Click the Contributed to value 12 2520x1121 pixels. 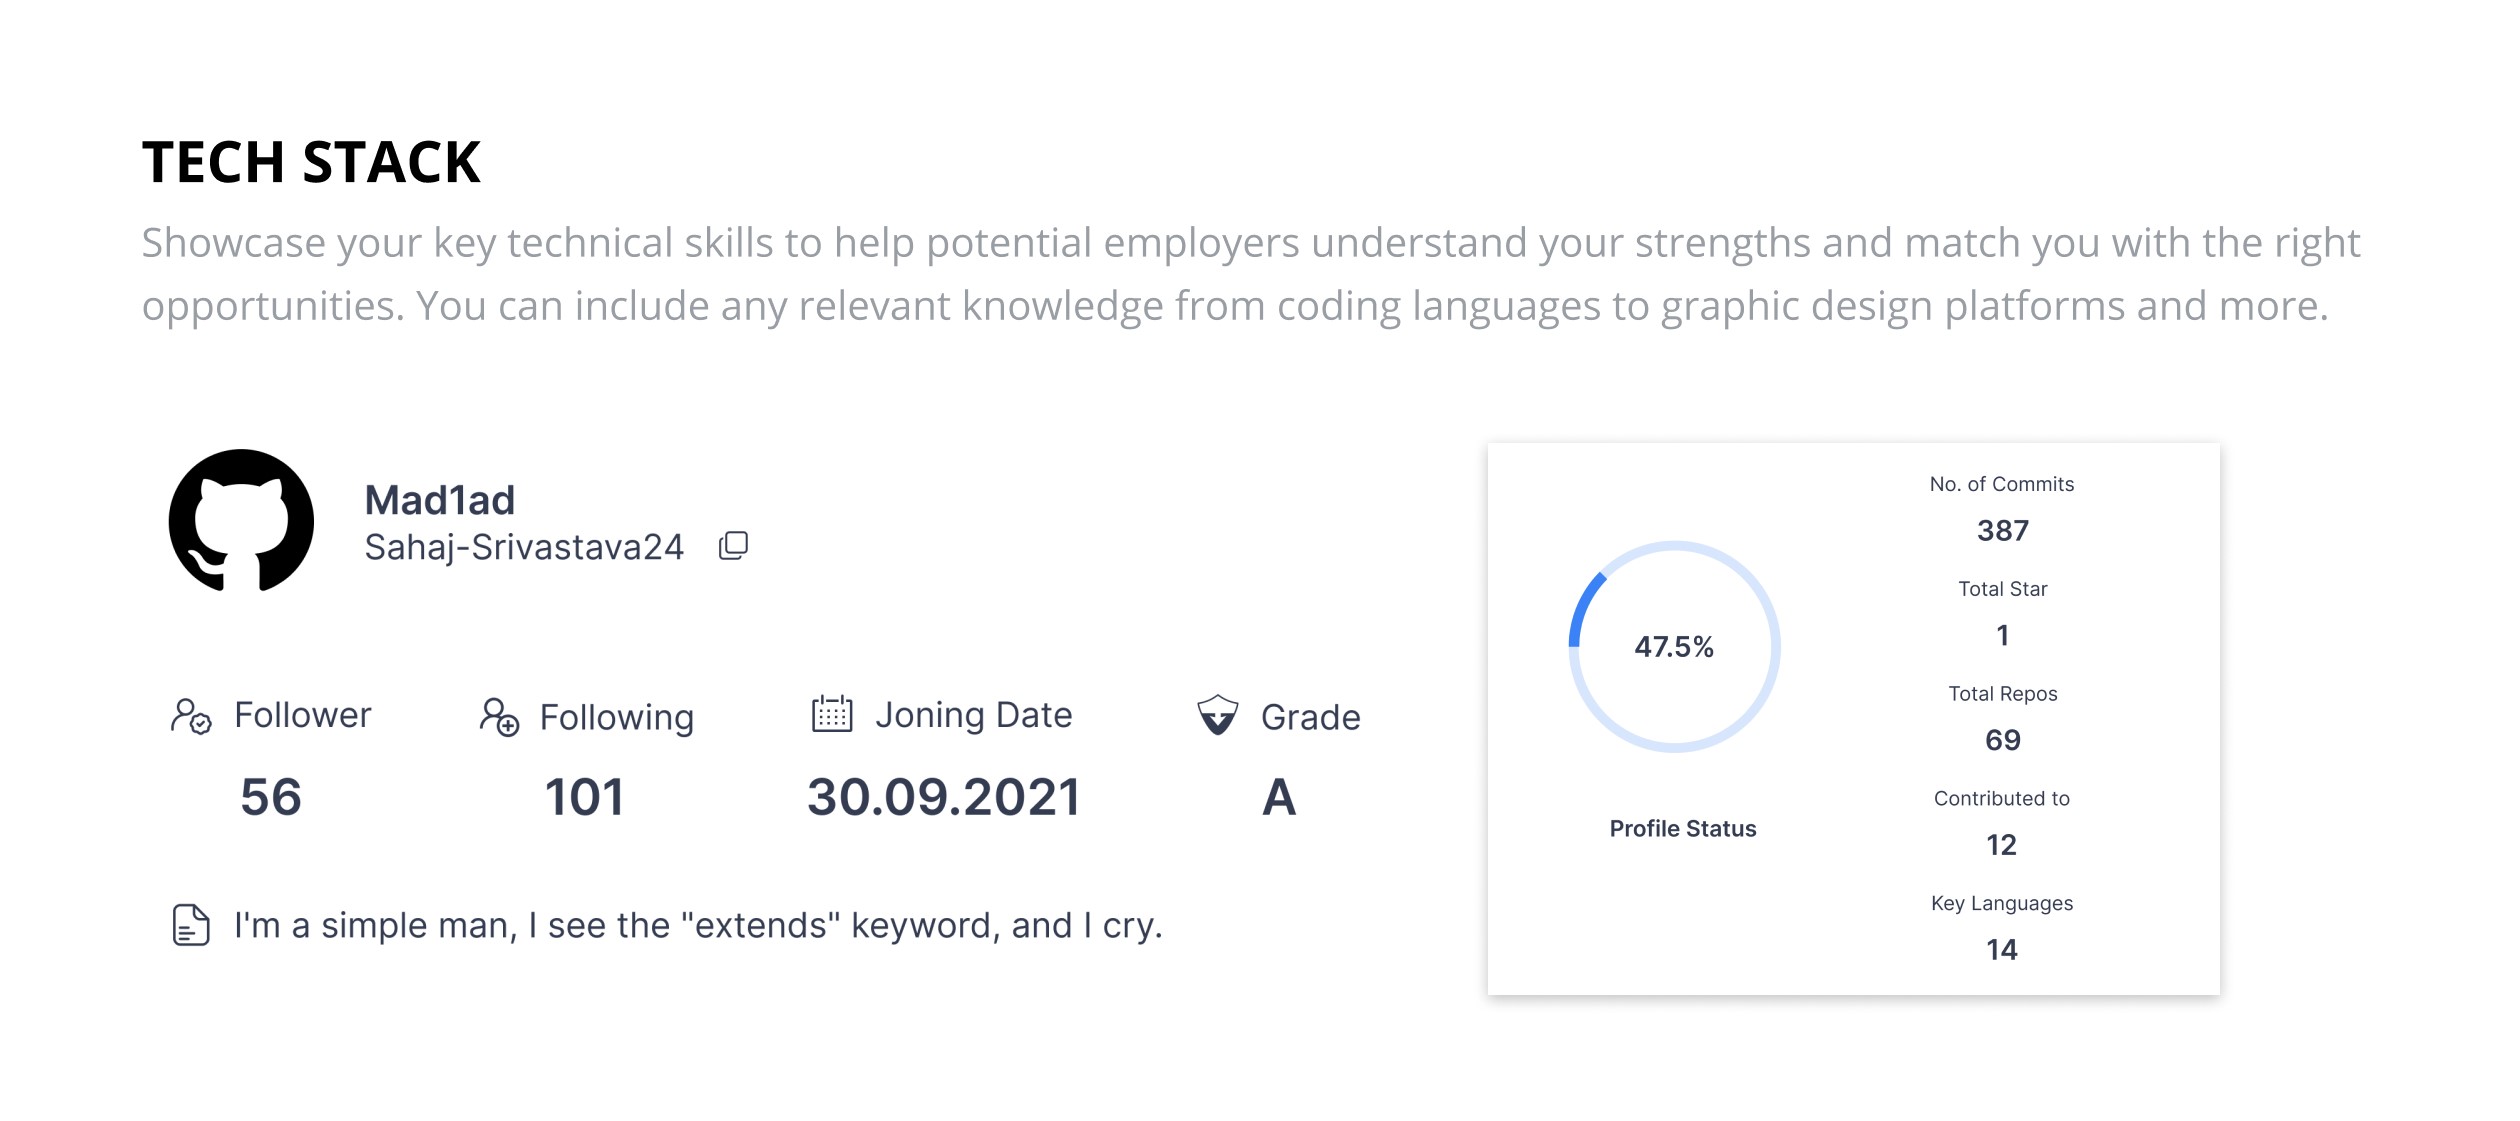(2001, 845)
